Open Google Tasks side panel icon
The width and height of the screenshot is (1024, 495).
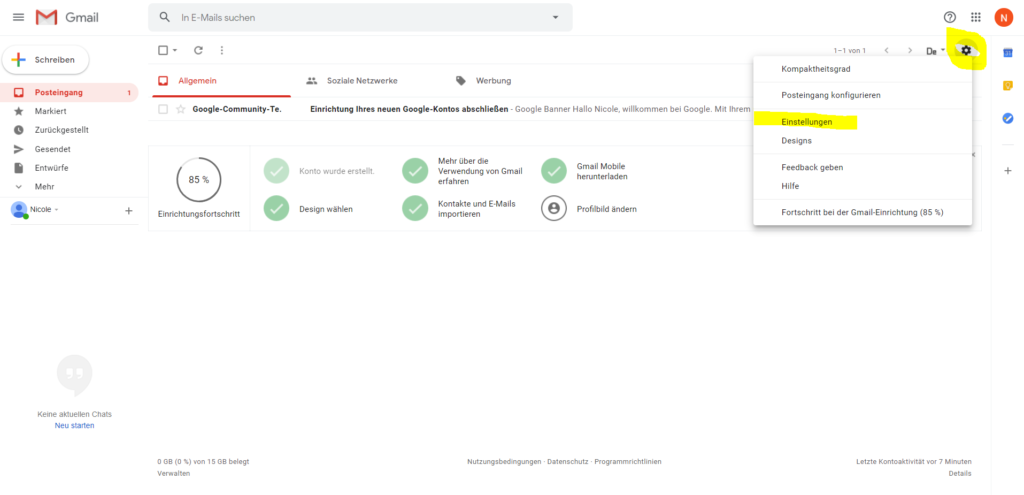(x=1008, y=118)
